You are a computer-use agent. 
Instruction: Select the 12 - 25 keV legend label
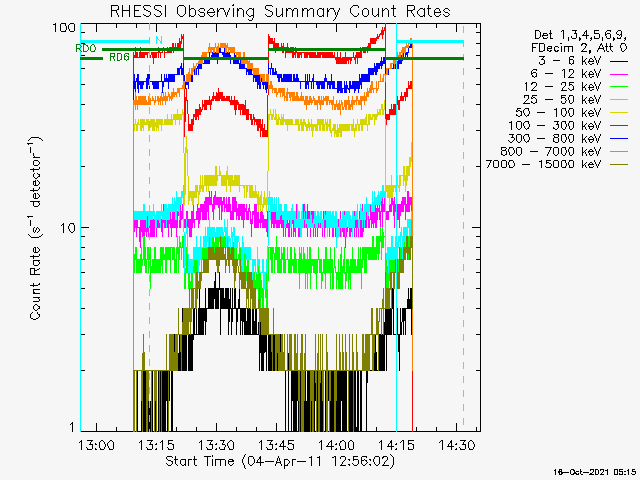click(562, 87)
